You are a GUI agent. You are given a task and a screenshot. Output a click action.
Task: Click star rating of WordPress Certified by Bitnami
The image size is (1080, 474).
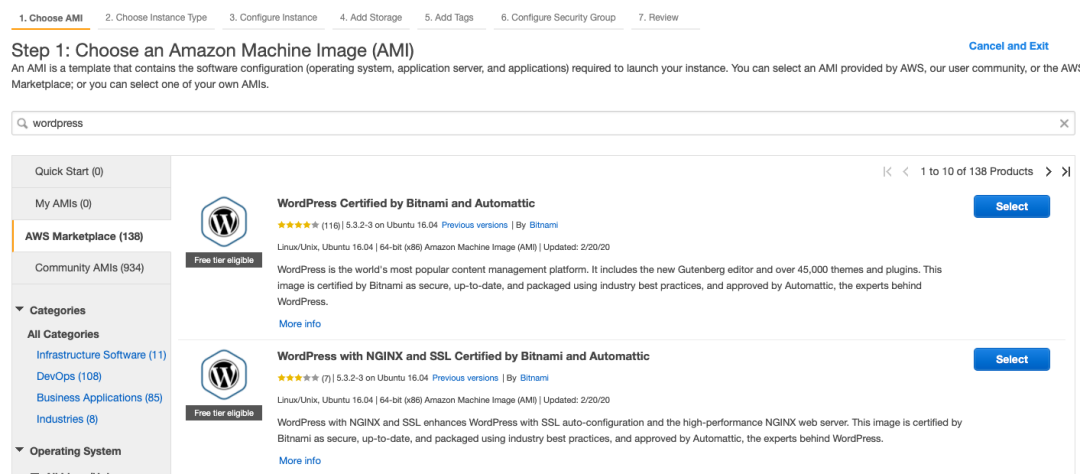pyautogui.click(x=298, y=225)
